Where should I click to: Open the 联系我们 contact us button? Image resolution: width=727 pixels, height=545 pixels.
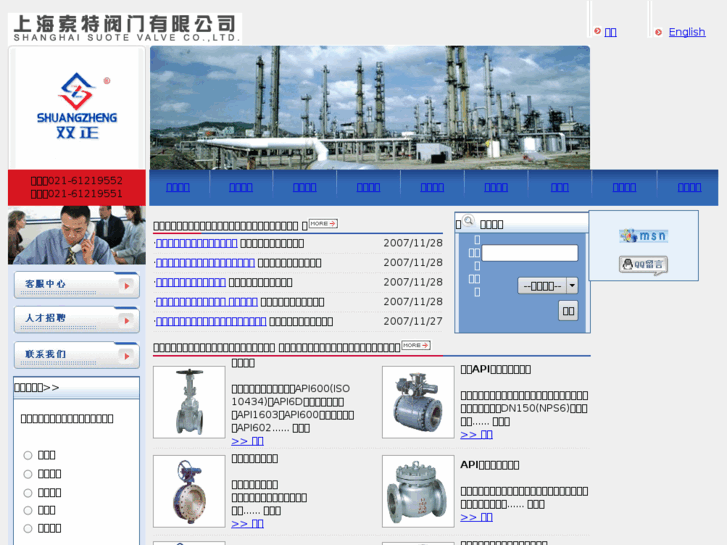(77, 355)
